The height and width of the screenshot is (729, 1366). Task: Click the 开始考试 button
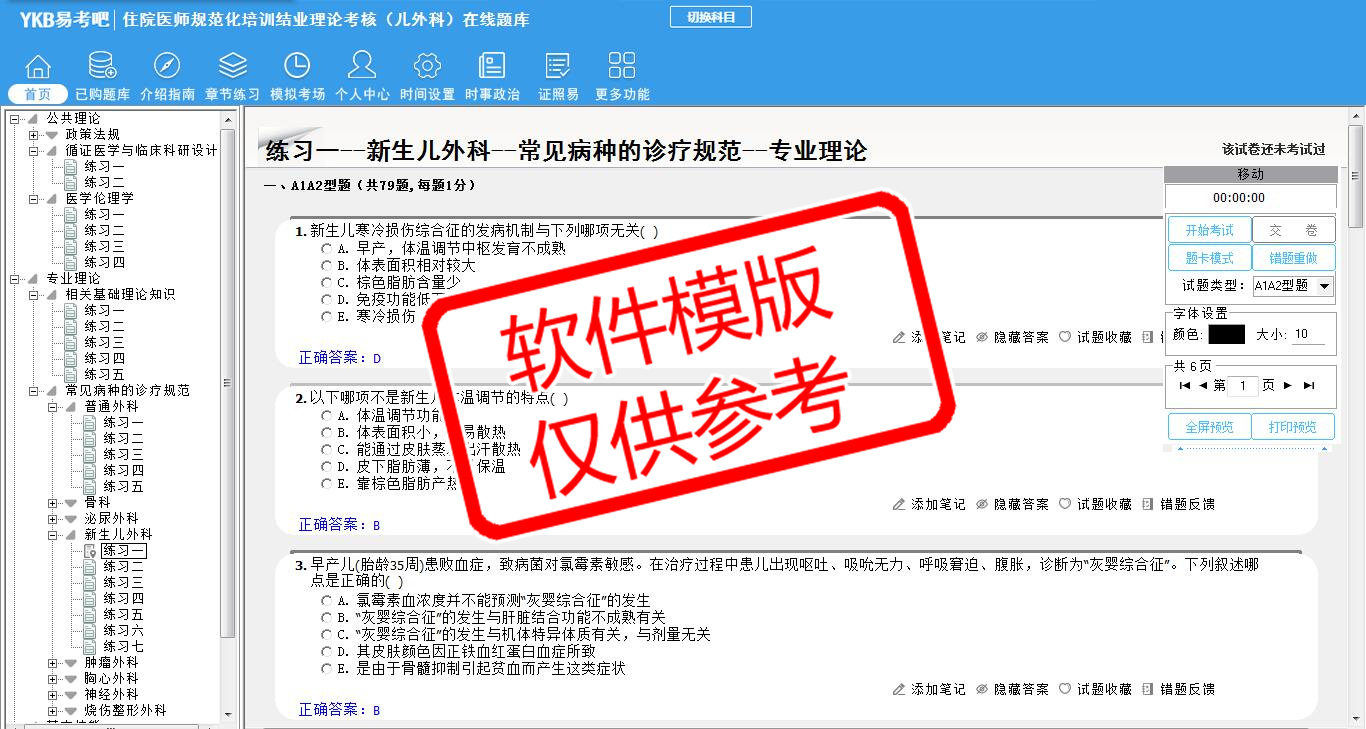[x=1209, y=230]
